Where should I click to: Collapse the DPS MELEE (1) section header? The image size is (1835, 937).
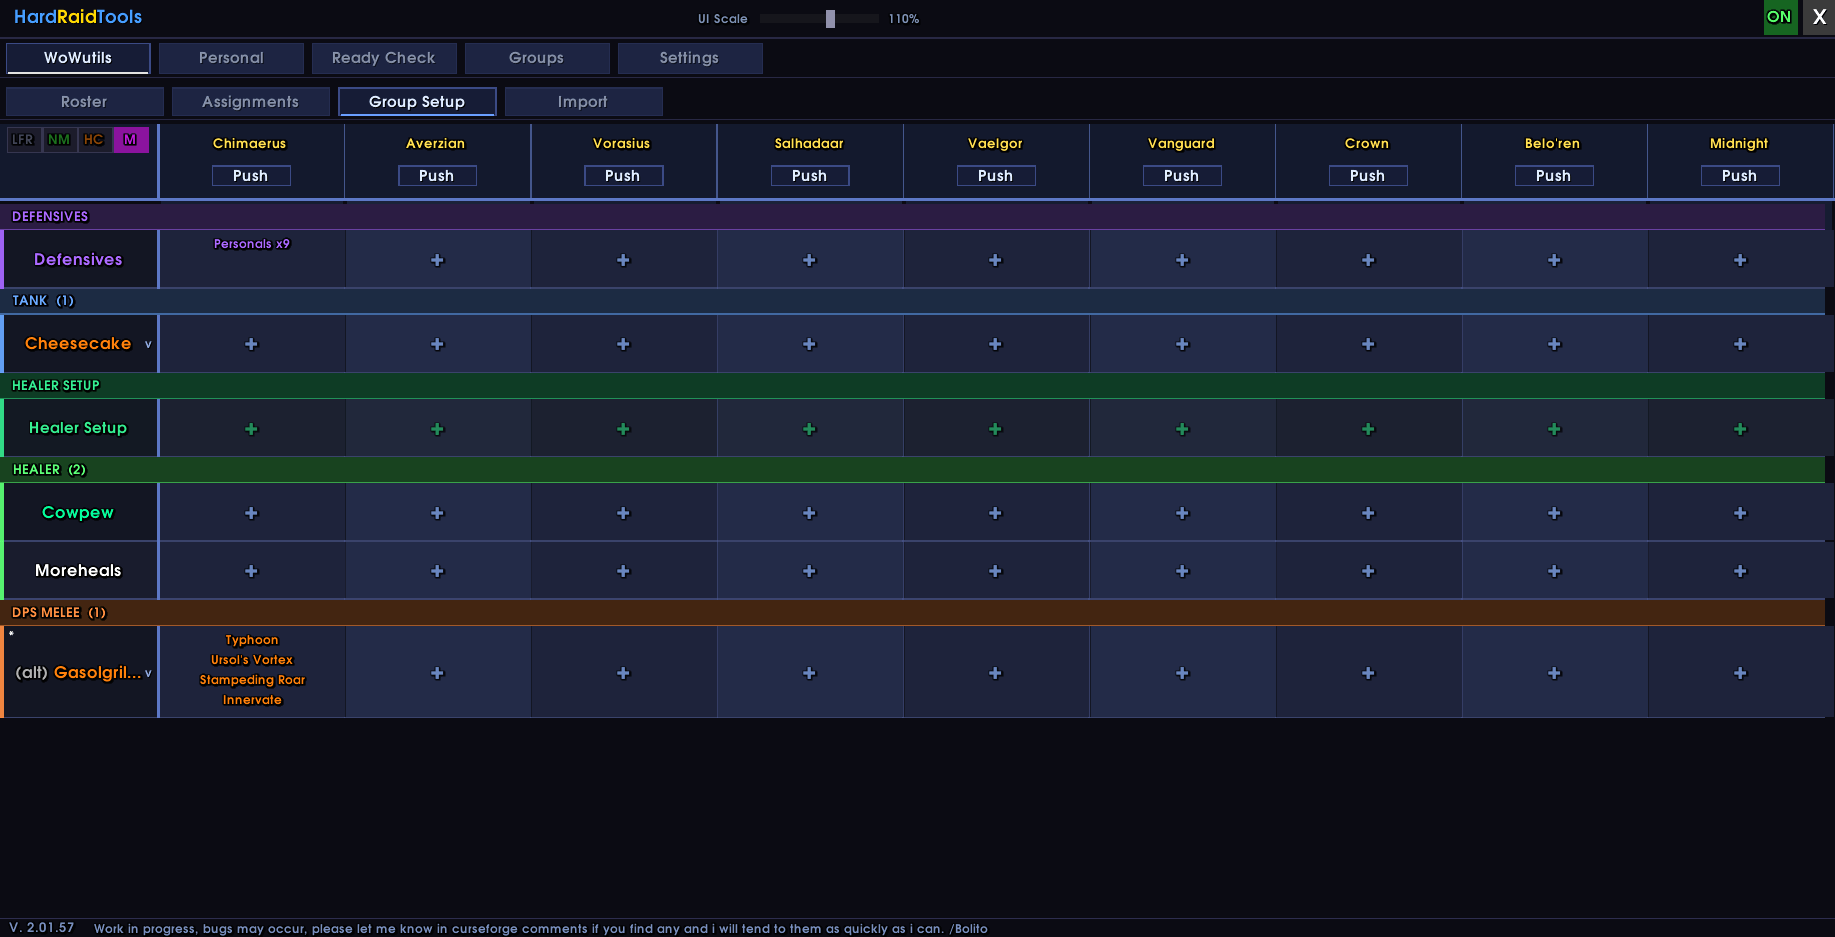913,612
